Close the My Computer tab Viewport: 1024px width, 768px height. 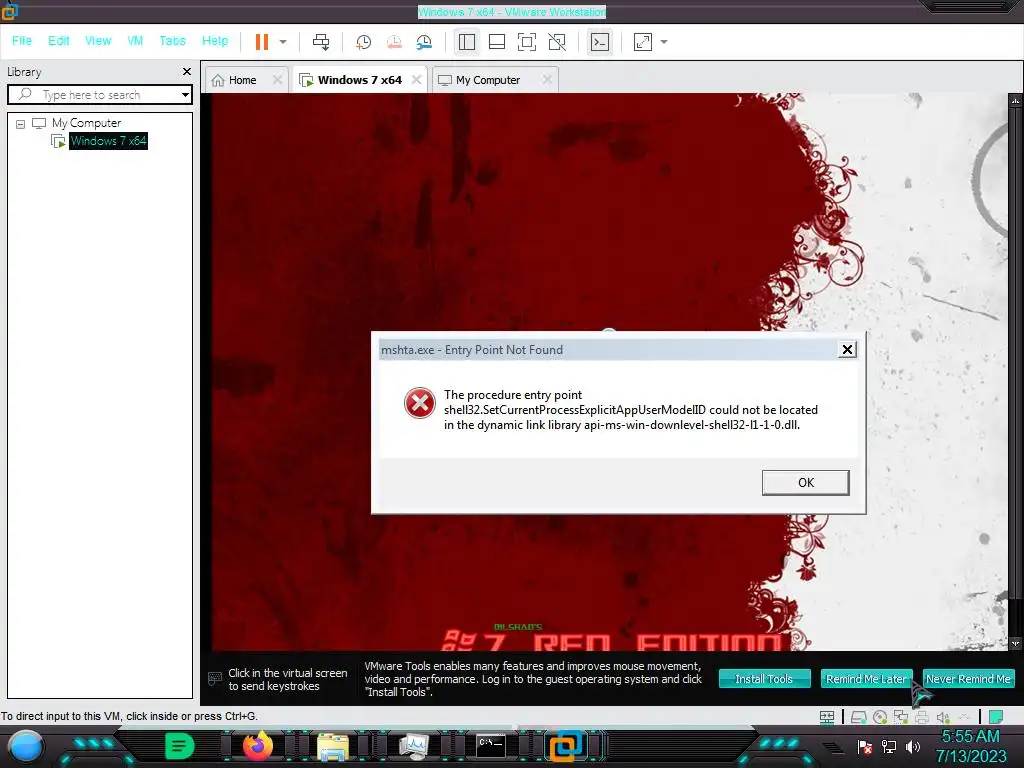pyautogui.click(x=547, y=80)
